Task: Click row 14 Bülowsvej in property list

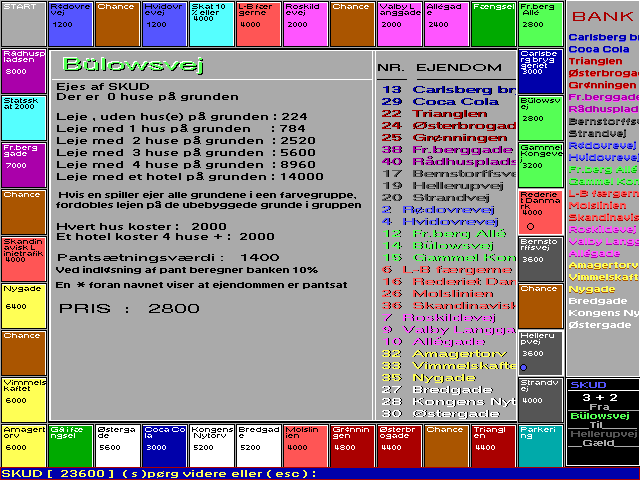Action: pos(438,246)
